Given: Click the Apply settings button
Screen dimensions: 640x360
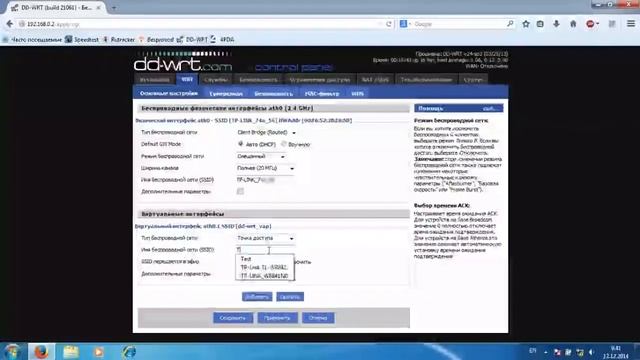Looking at the screenshot, I should pyautogui.click(x=277, y=318).
